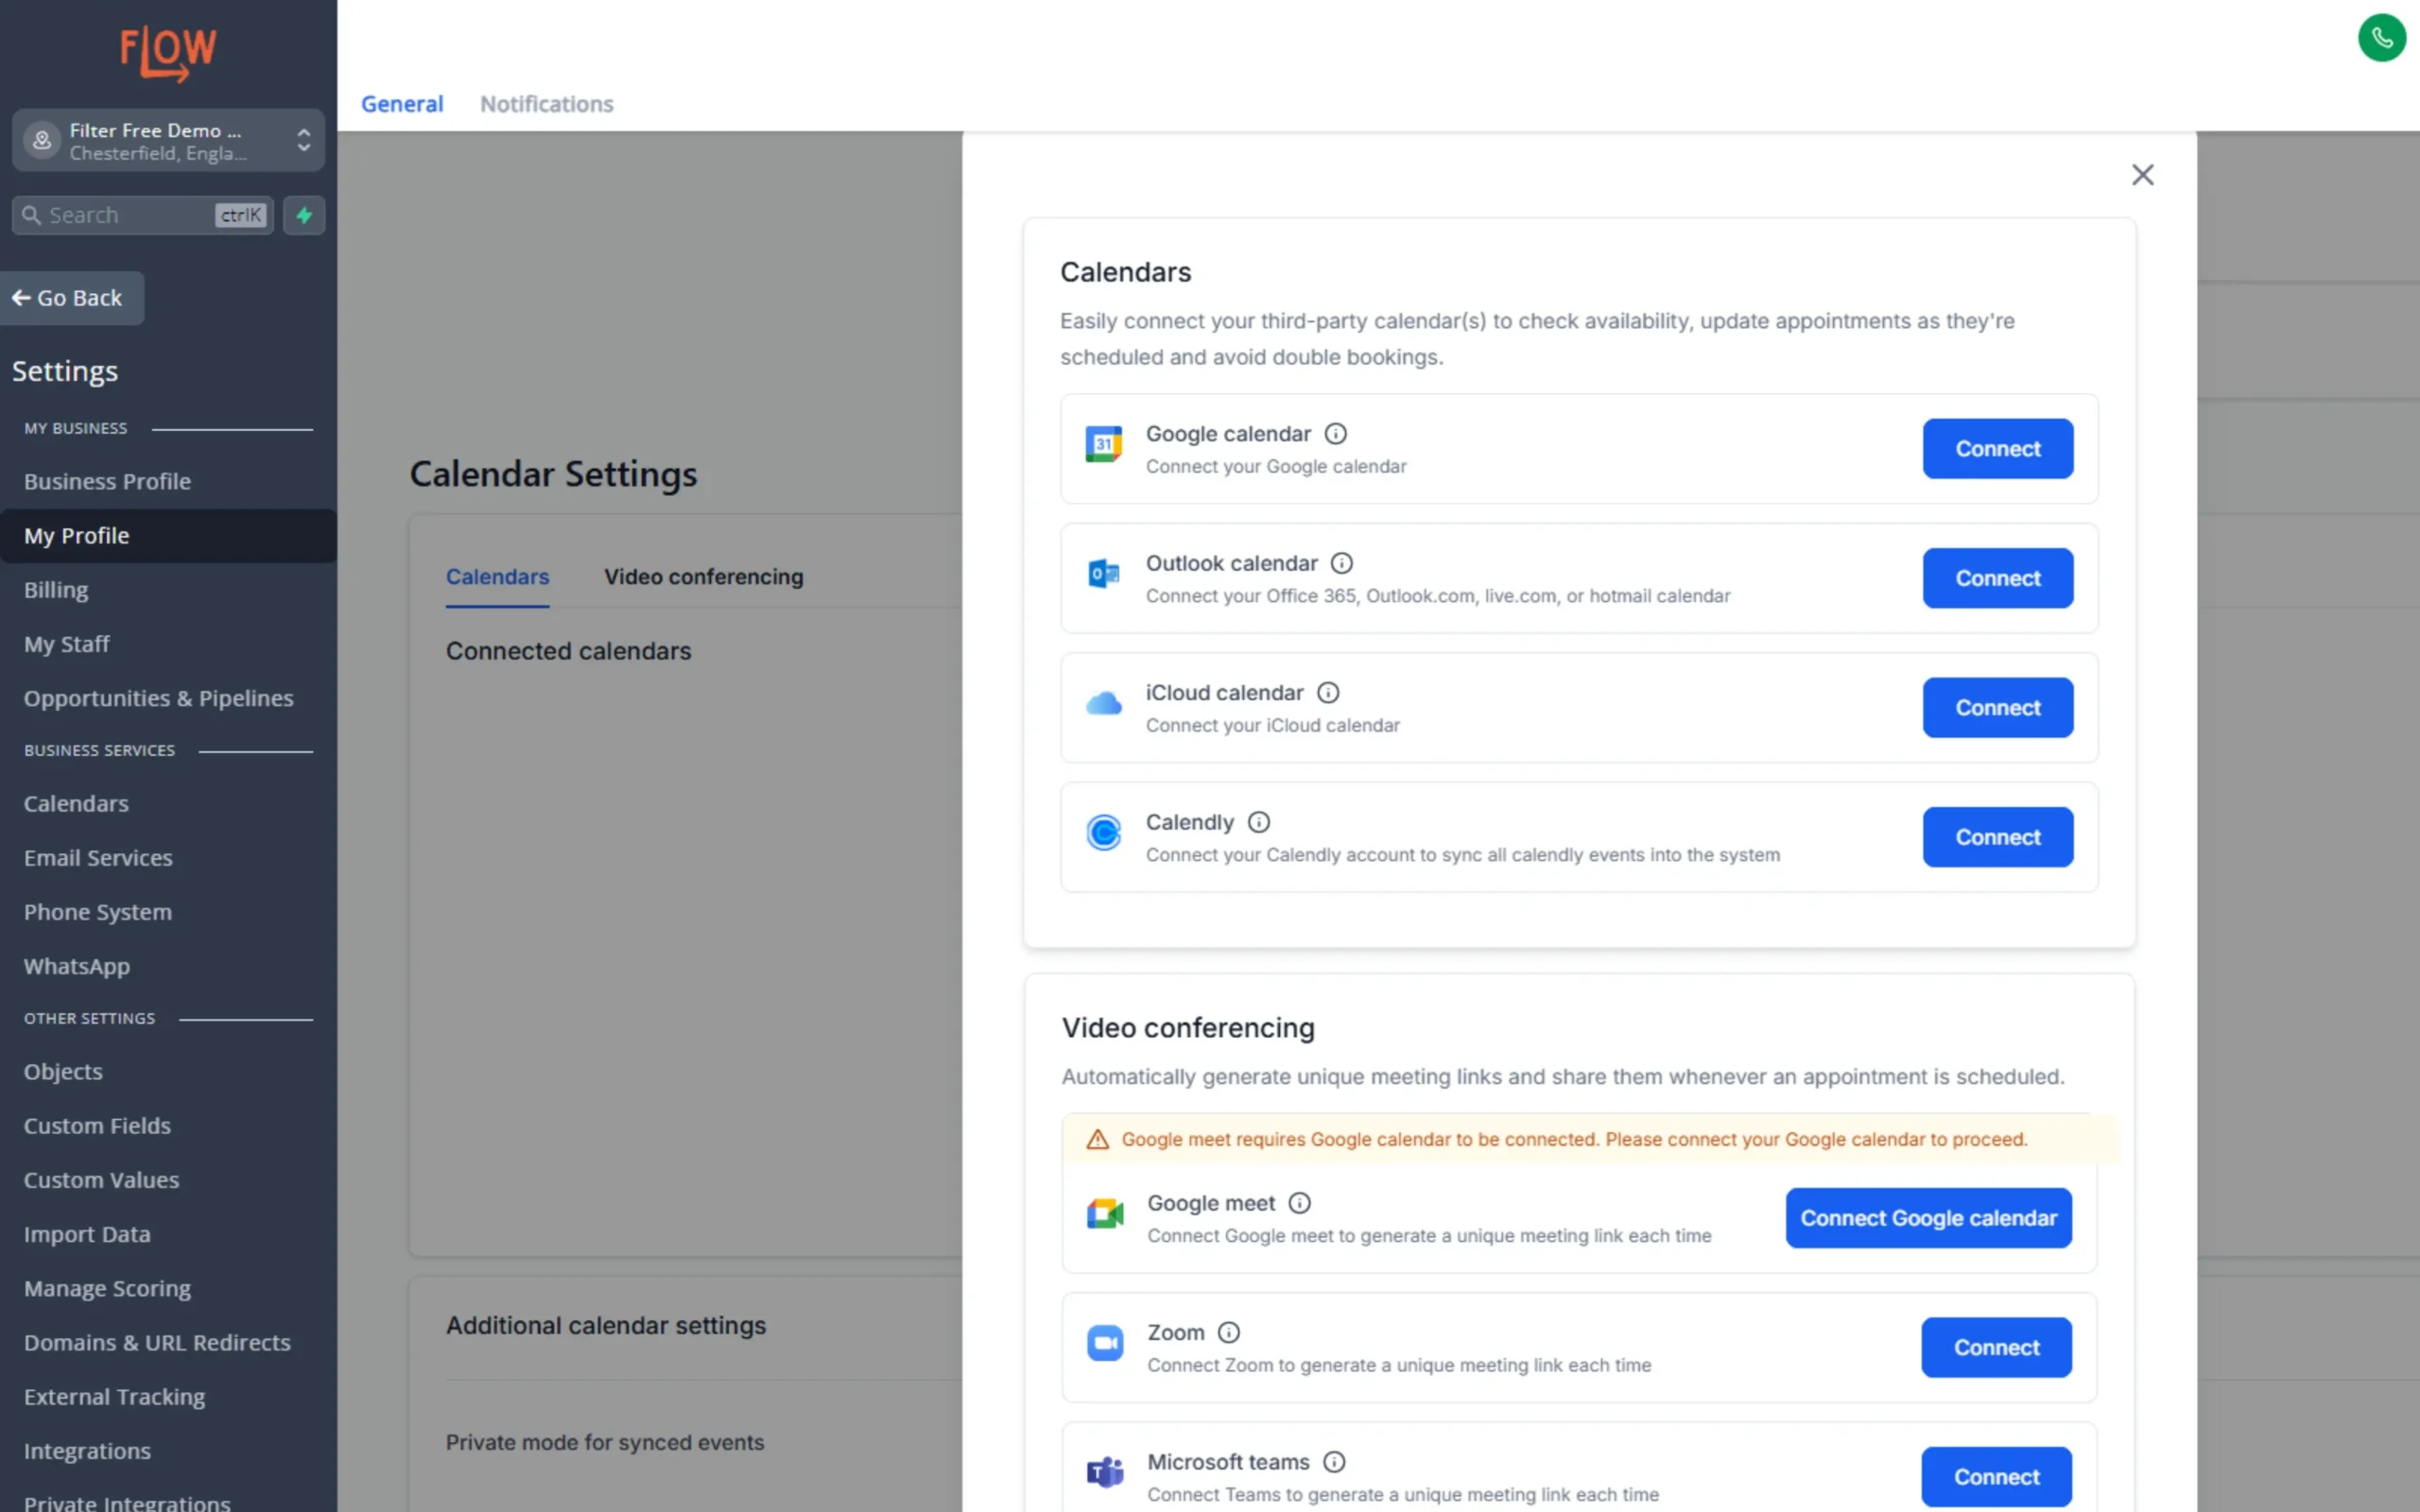
Task: Click the Flow logo in sidebar
Action: click(x=168, y=53)
